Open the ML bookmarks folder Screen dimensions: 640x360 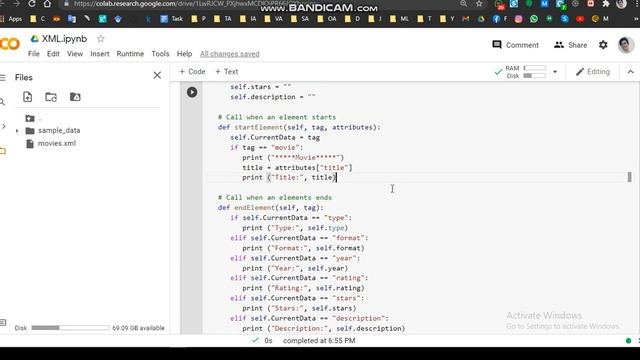(x=400, y=19)
